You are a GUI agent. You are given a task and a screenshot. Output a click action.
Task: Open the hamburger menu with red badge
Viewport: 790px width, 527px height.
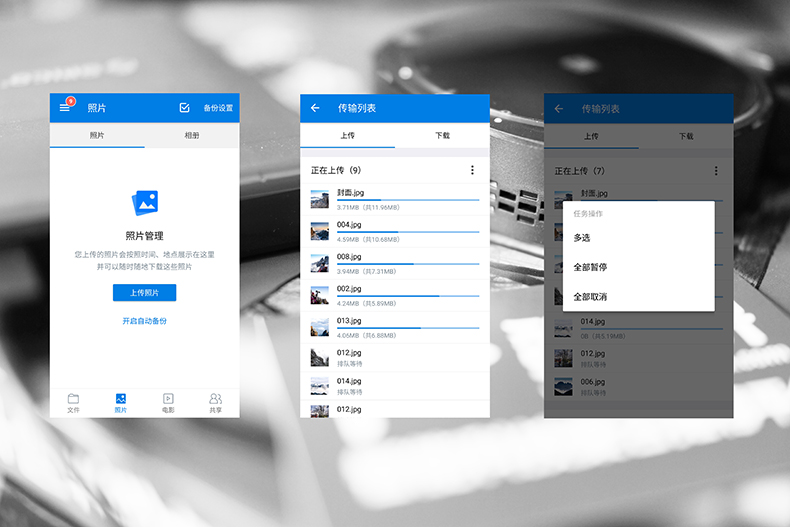pyautogui.click(x=65, y=108)
